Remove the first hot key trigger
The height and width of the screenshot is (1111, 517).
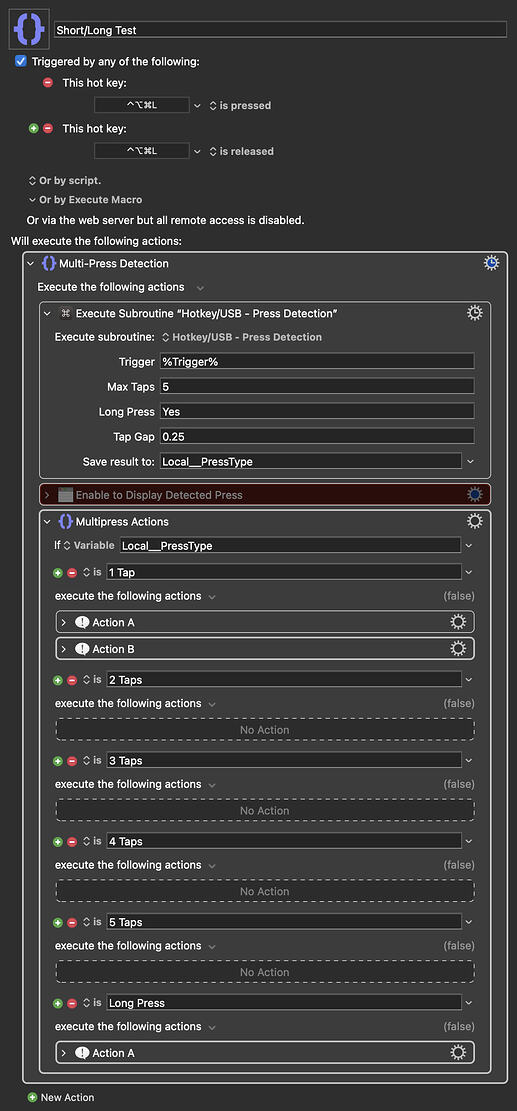pos(48,83)
